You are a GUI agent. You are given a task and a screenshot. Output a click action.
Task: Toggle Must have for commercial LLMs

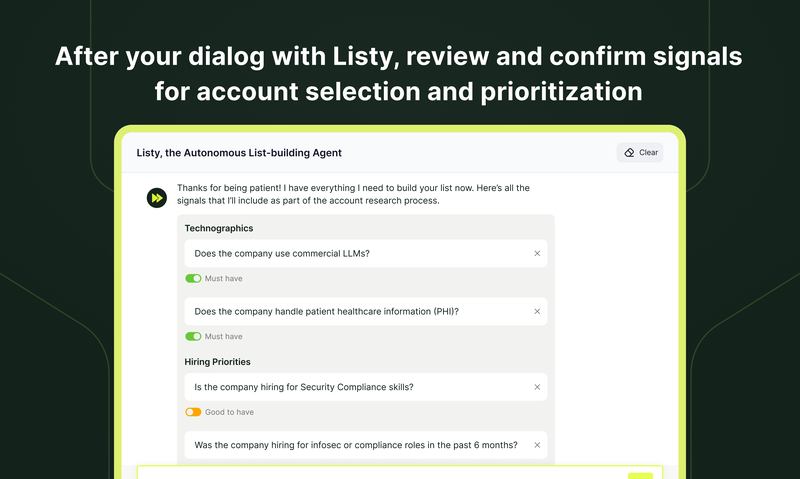click(x=193, y=279)
